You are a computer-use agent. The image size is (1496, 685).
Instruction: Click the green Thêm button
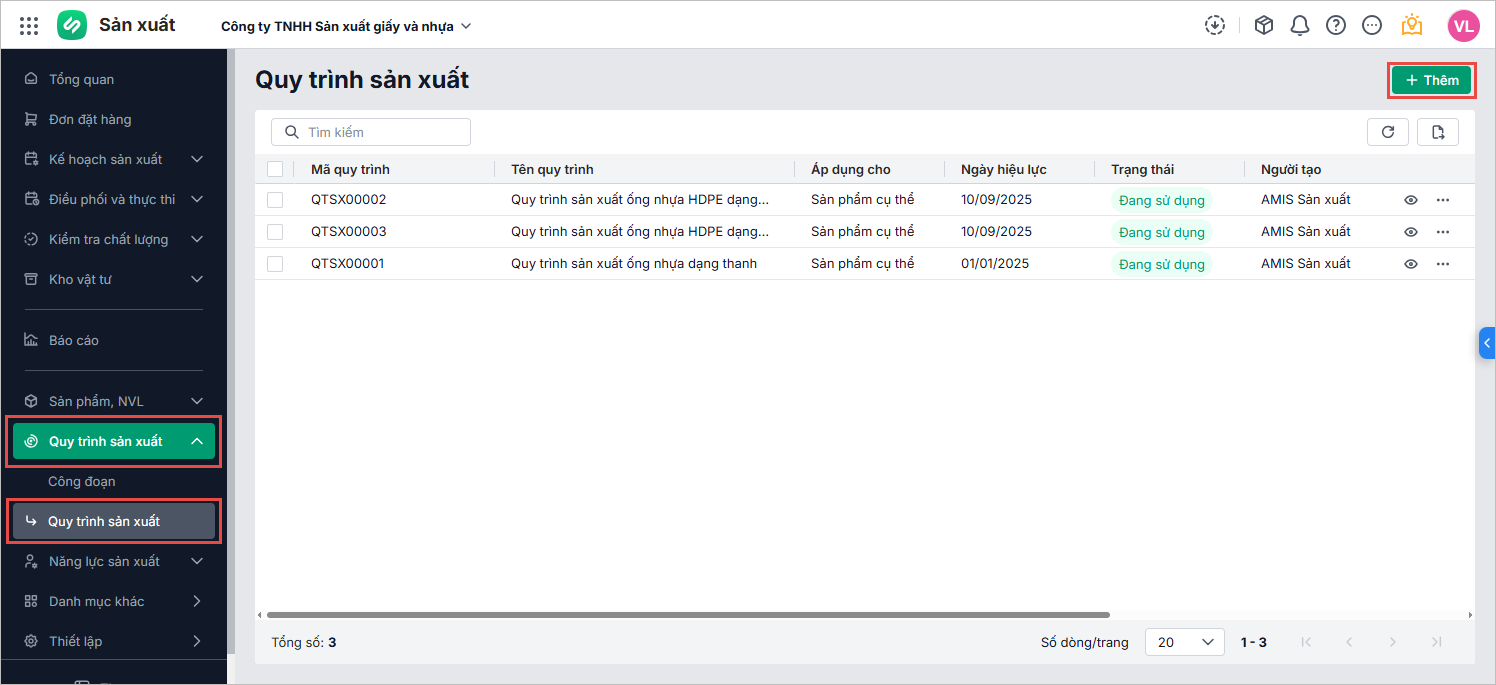tap(1432, 80)
